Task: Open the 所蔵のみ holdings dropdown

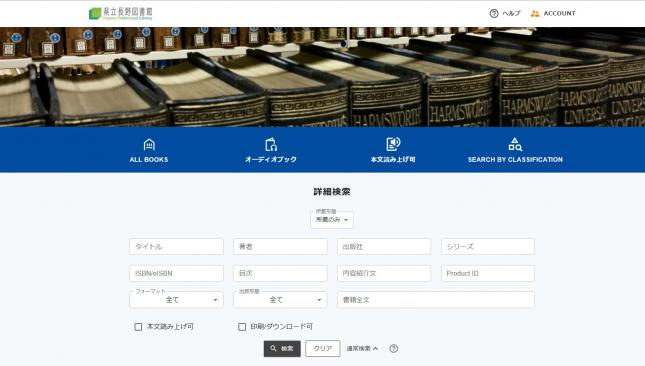Action: coord(332,219)
